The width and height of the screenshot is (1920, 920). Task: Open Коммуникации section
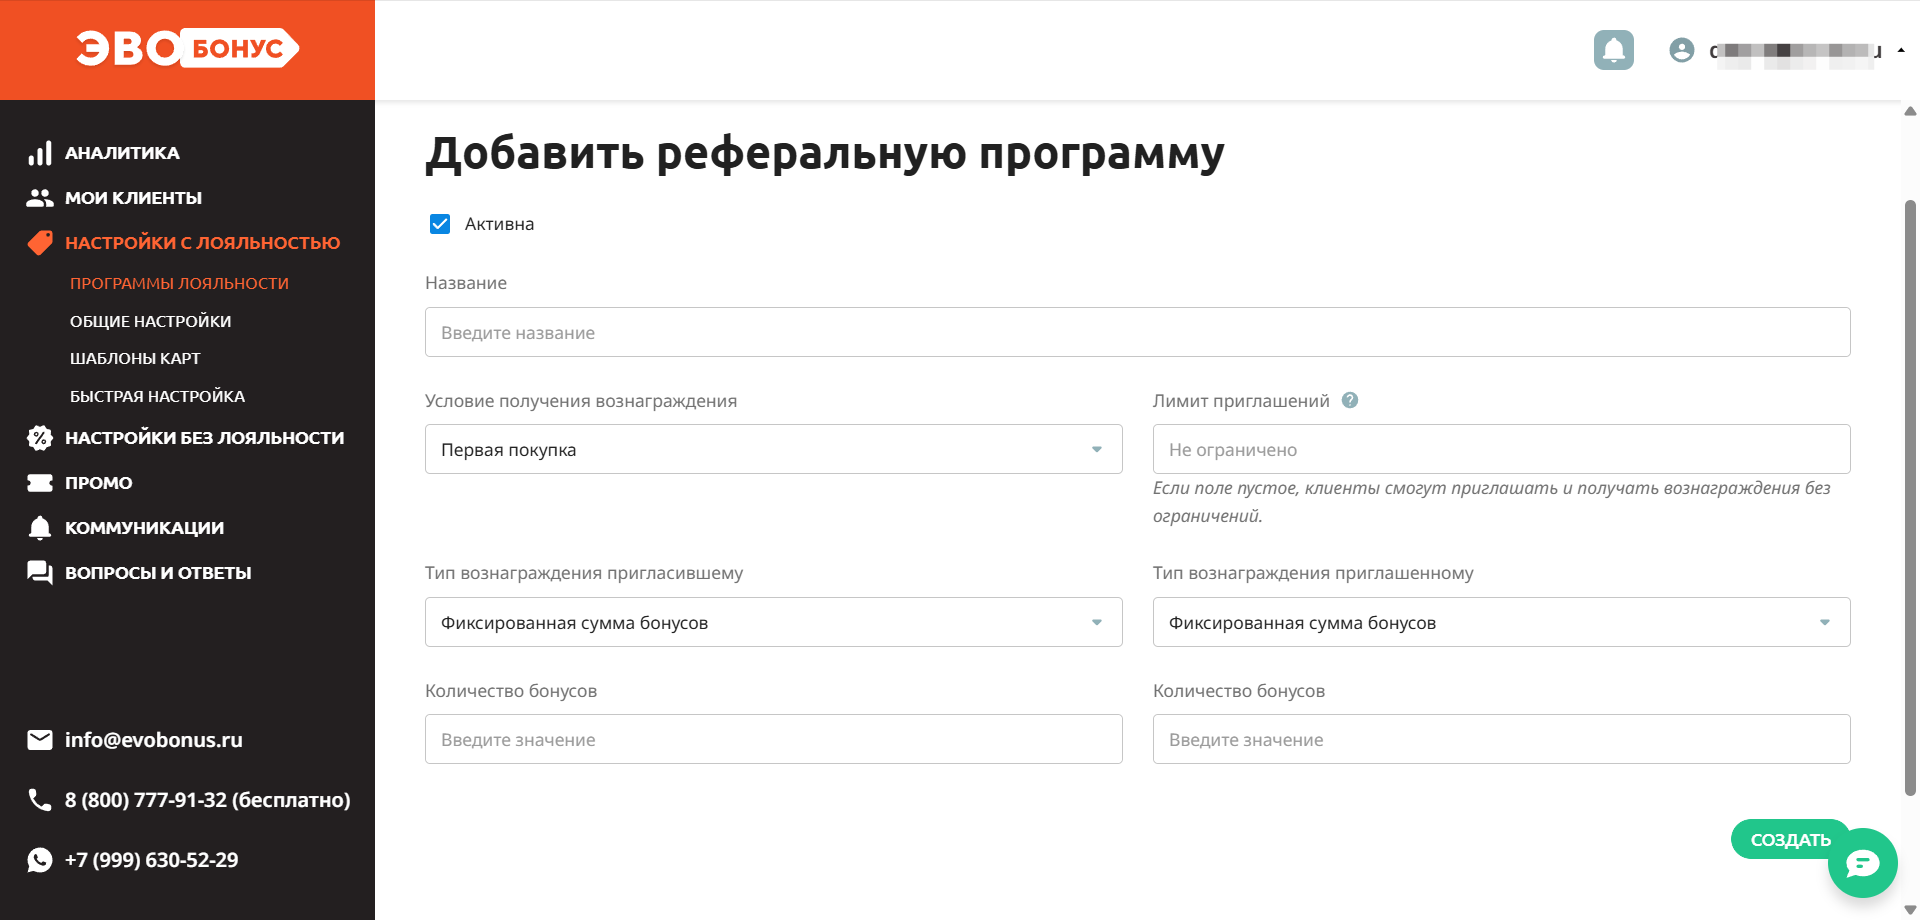[144, 528]
